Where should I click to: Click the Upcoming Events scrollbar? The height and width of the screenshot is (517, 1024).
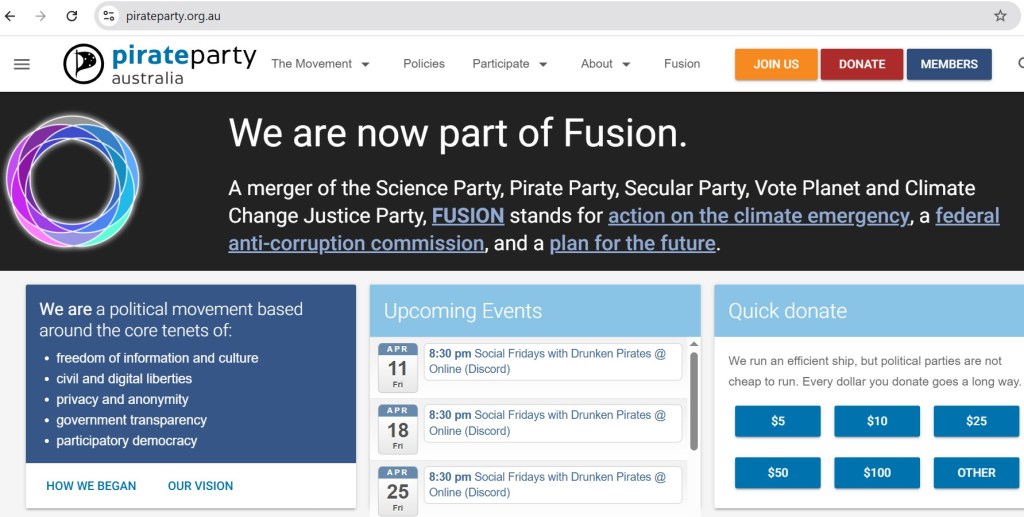[x=694, y=395]
